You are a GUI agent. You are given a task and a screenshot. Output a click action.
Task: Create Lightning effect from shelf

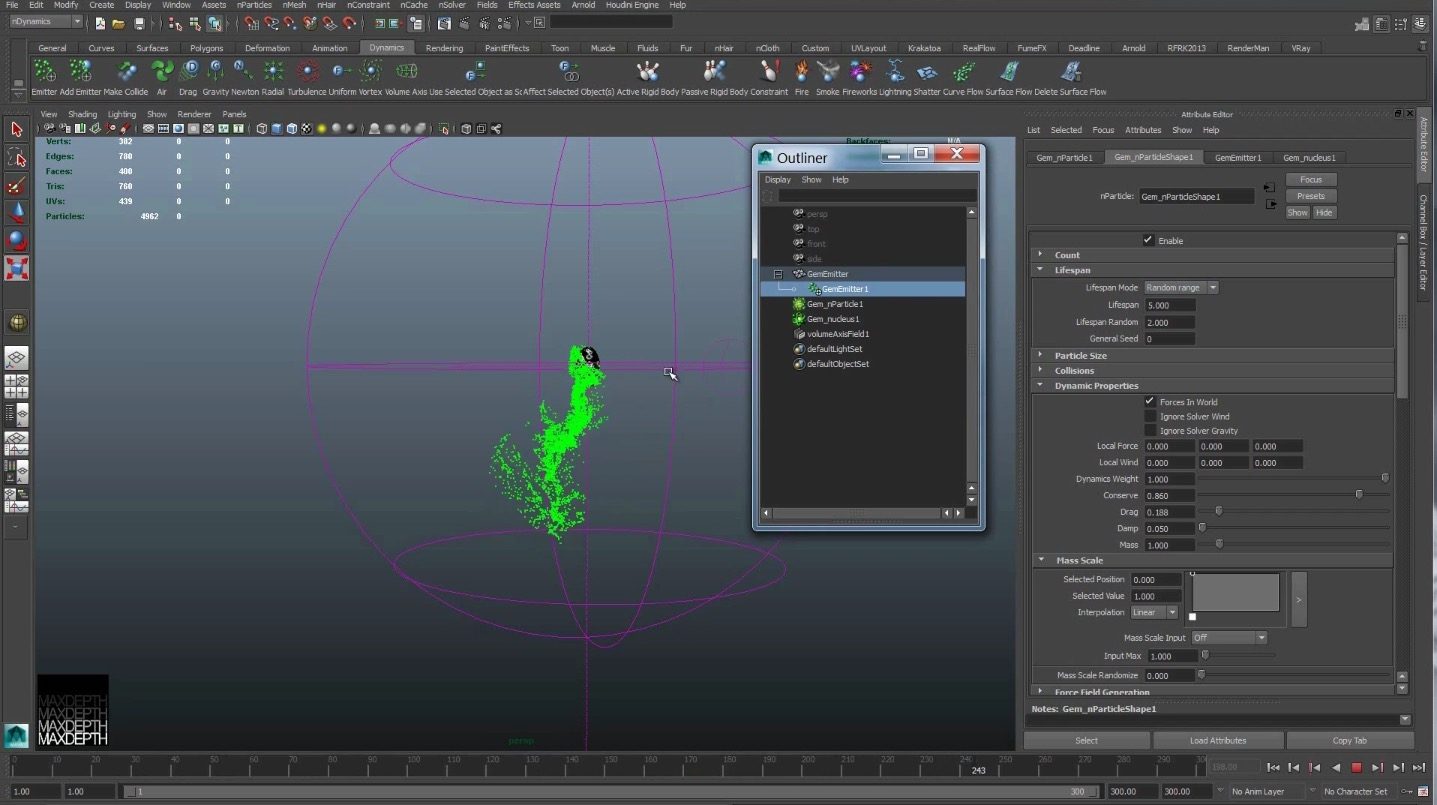(895, 71)
